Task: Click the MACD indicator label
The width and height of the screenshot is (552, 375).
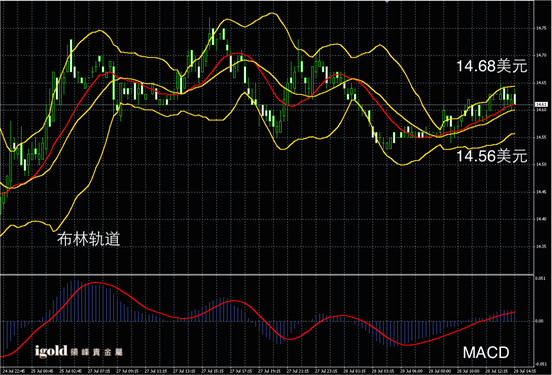Action: tap(486, 352)
